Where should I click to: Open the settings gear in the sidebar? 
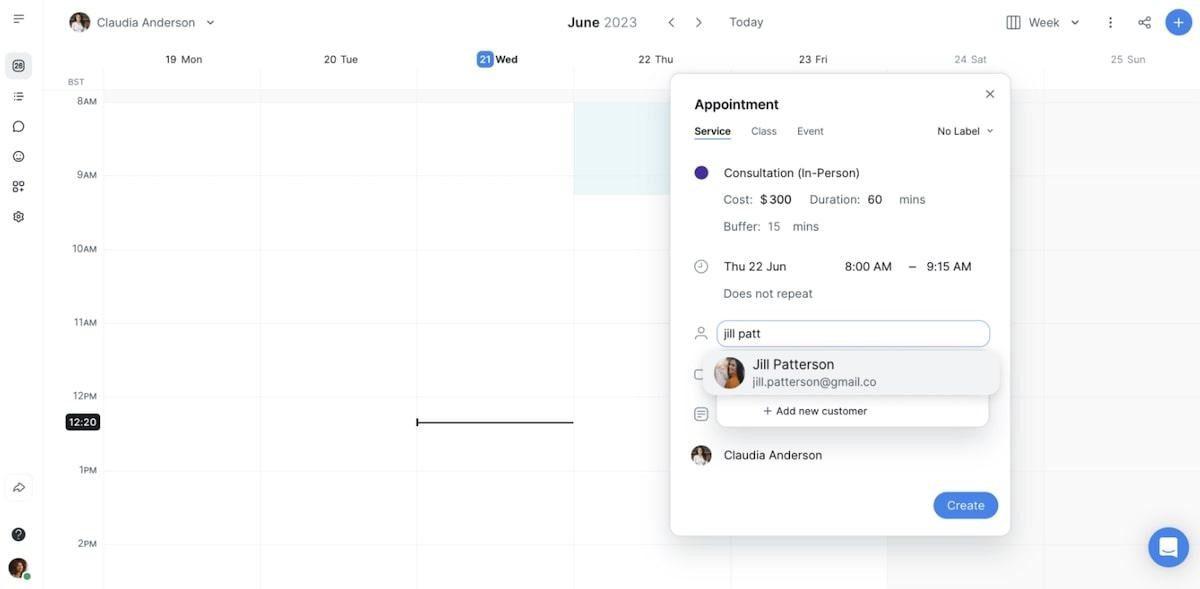pyautogui.click(x=18, y=216)
